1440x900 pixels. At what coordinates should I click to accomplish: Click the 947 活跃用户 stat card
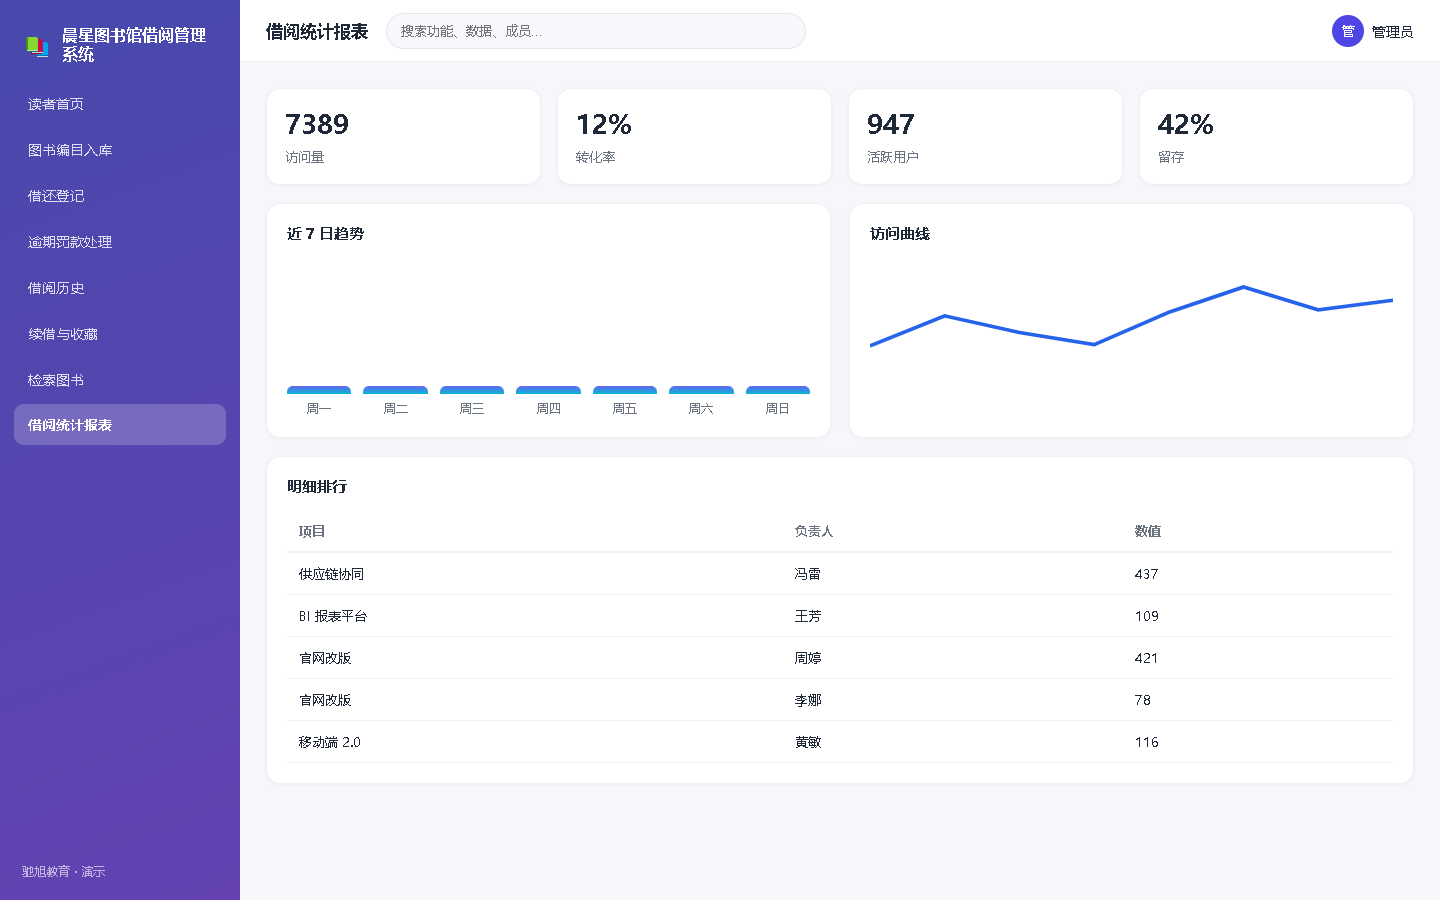click(x=985, y=137)
